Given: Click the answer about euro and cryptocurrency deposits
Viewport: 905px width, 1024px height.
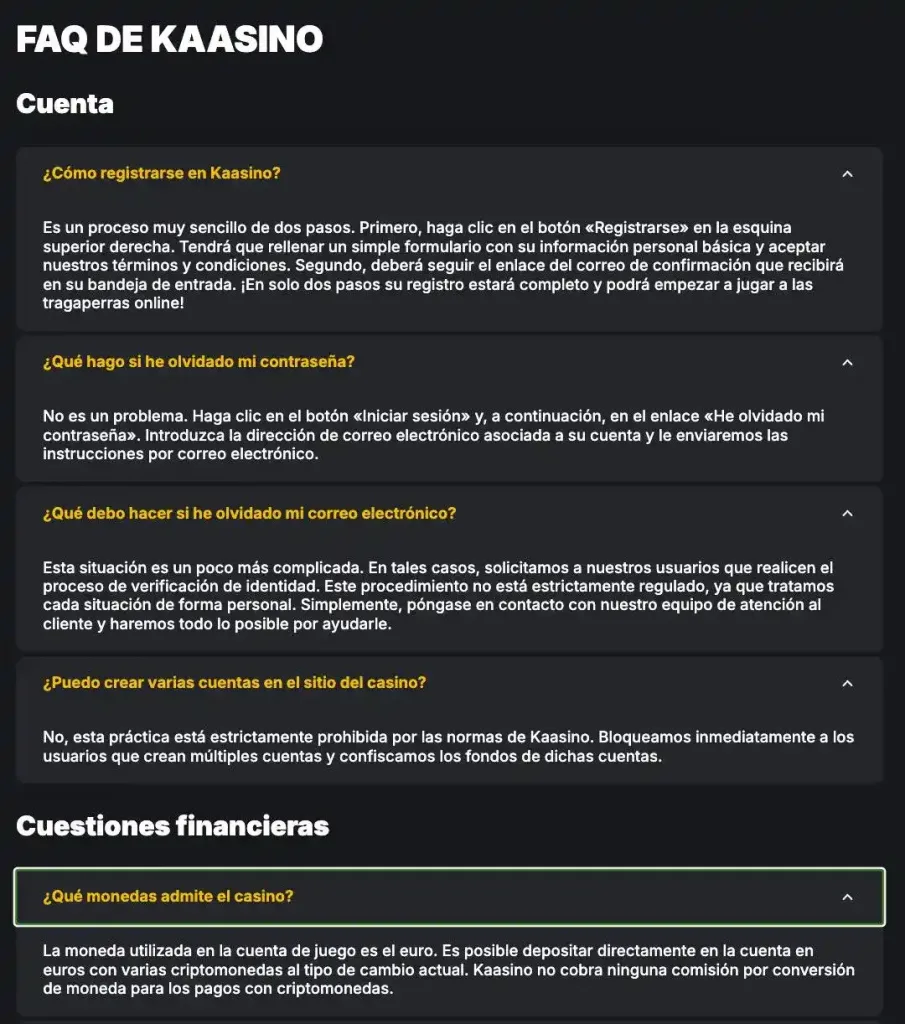Looking at the screenshot, I should (x=448, y=970).
